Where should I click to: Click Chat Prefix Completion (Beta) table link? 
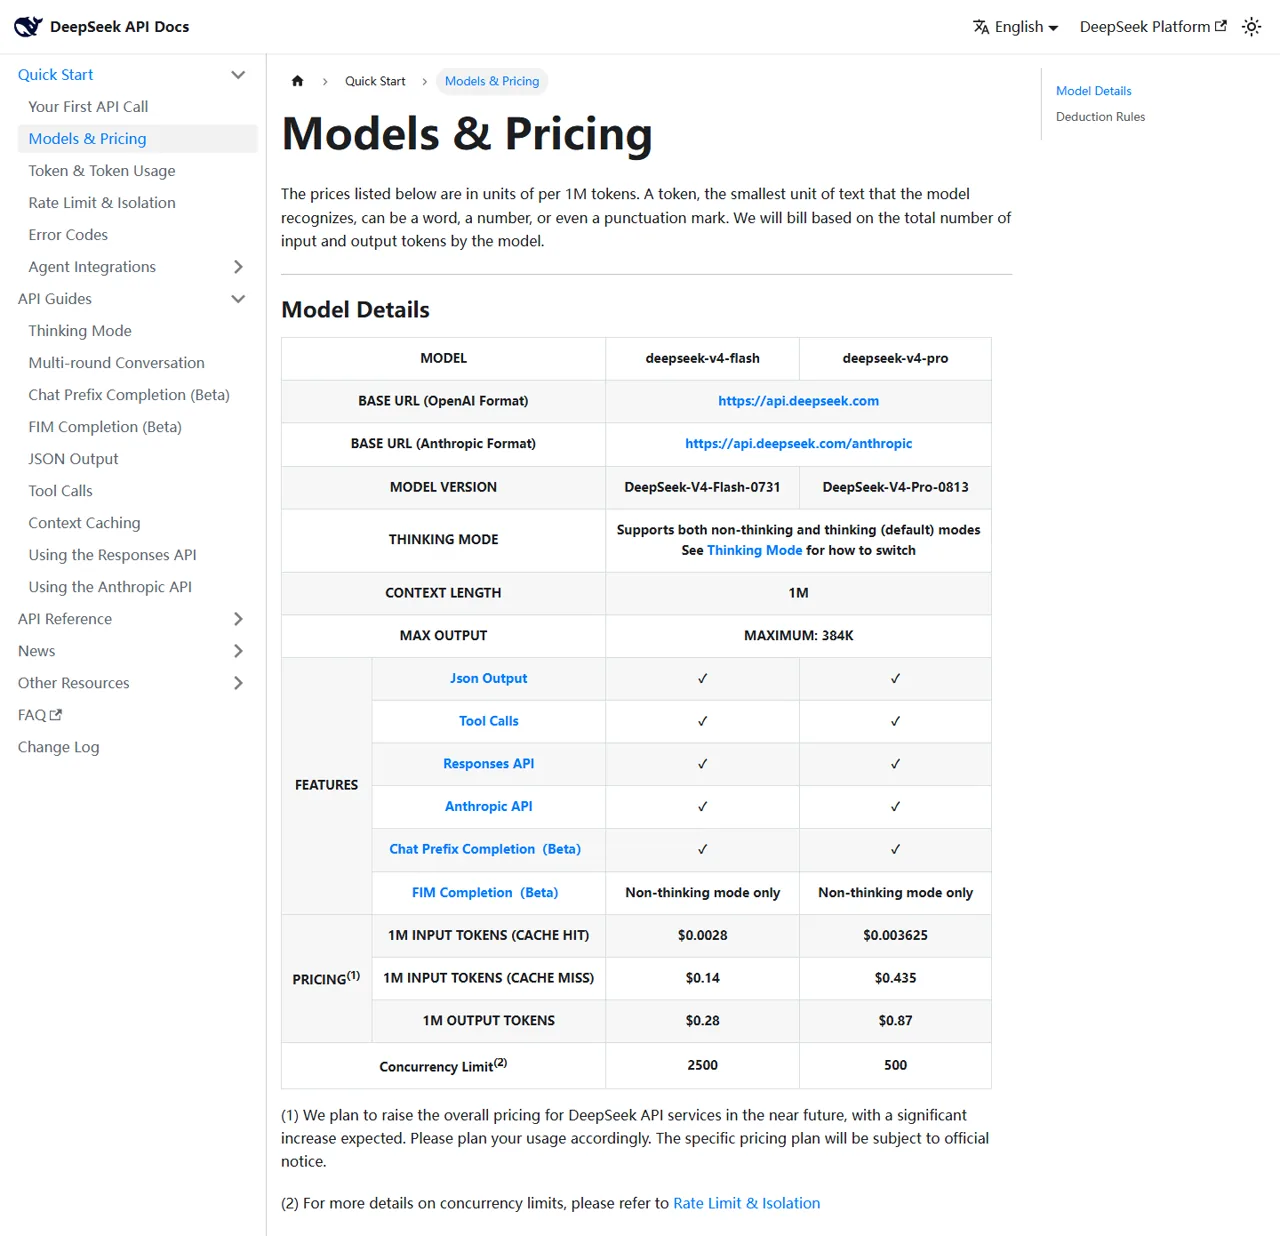[485, 849]
